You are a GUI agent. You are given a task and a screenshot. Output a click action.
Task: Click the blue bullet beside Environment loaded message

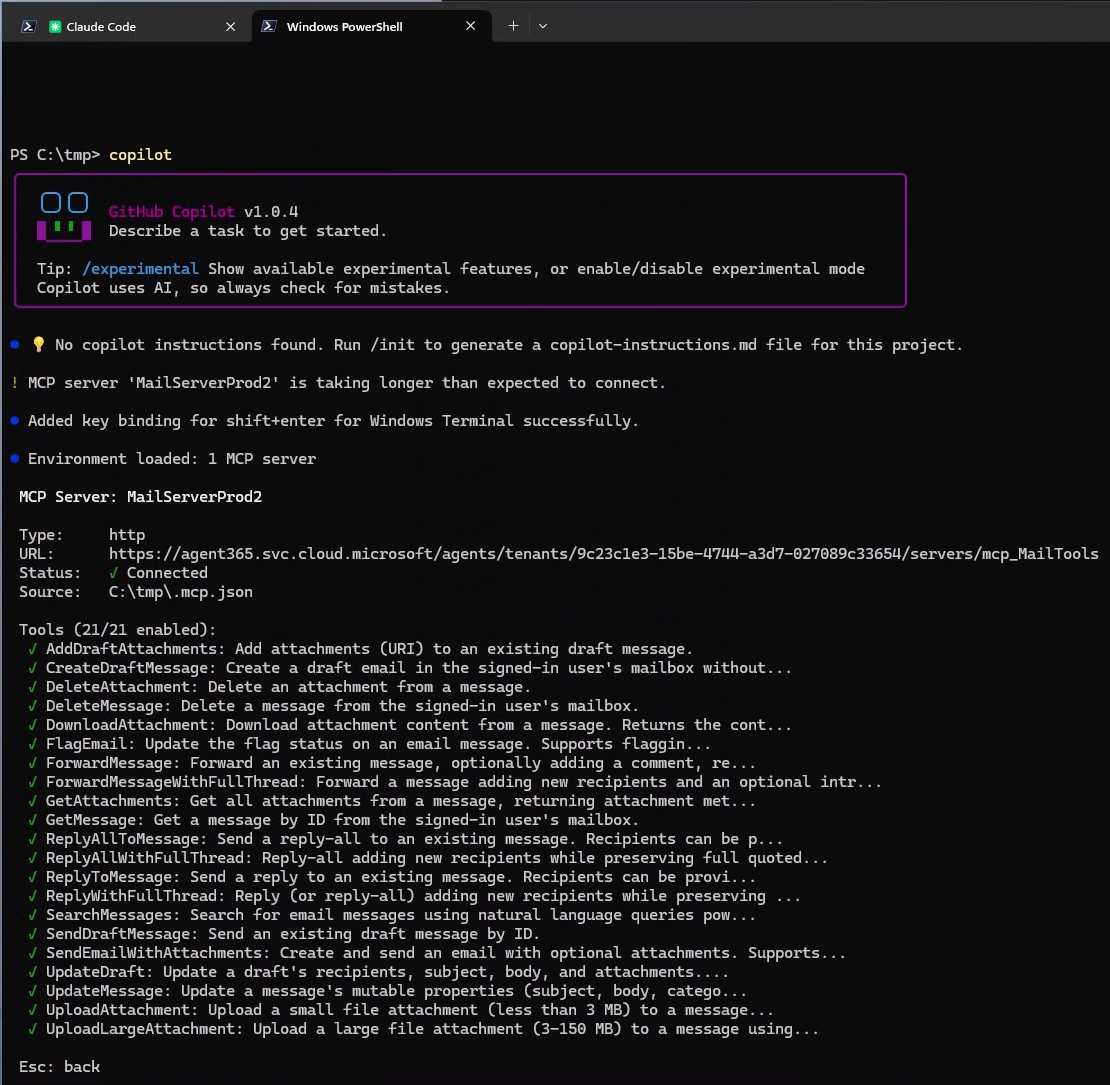tap(13, 458)
